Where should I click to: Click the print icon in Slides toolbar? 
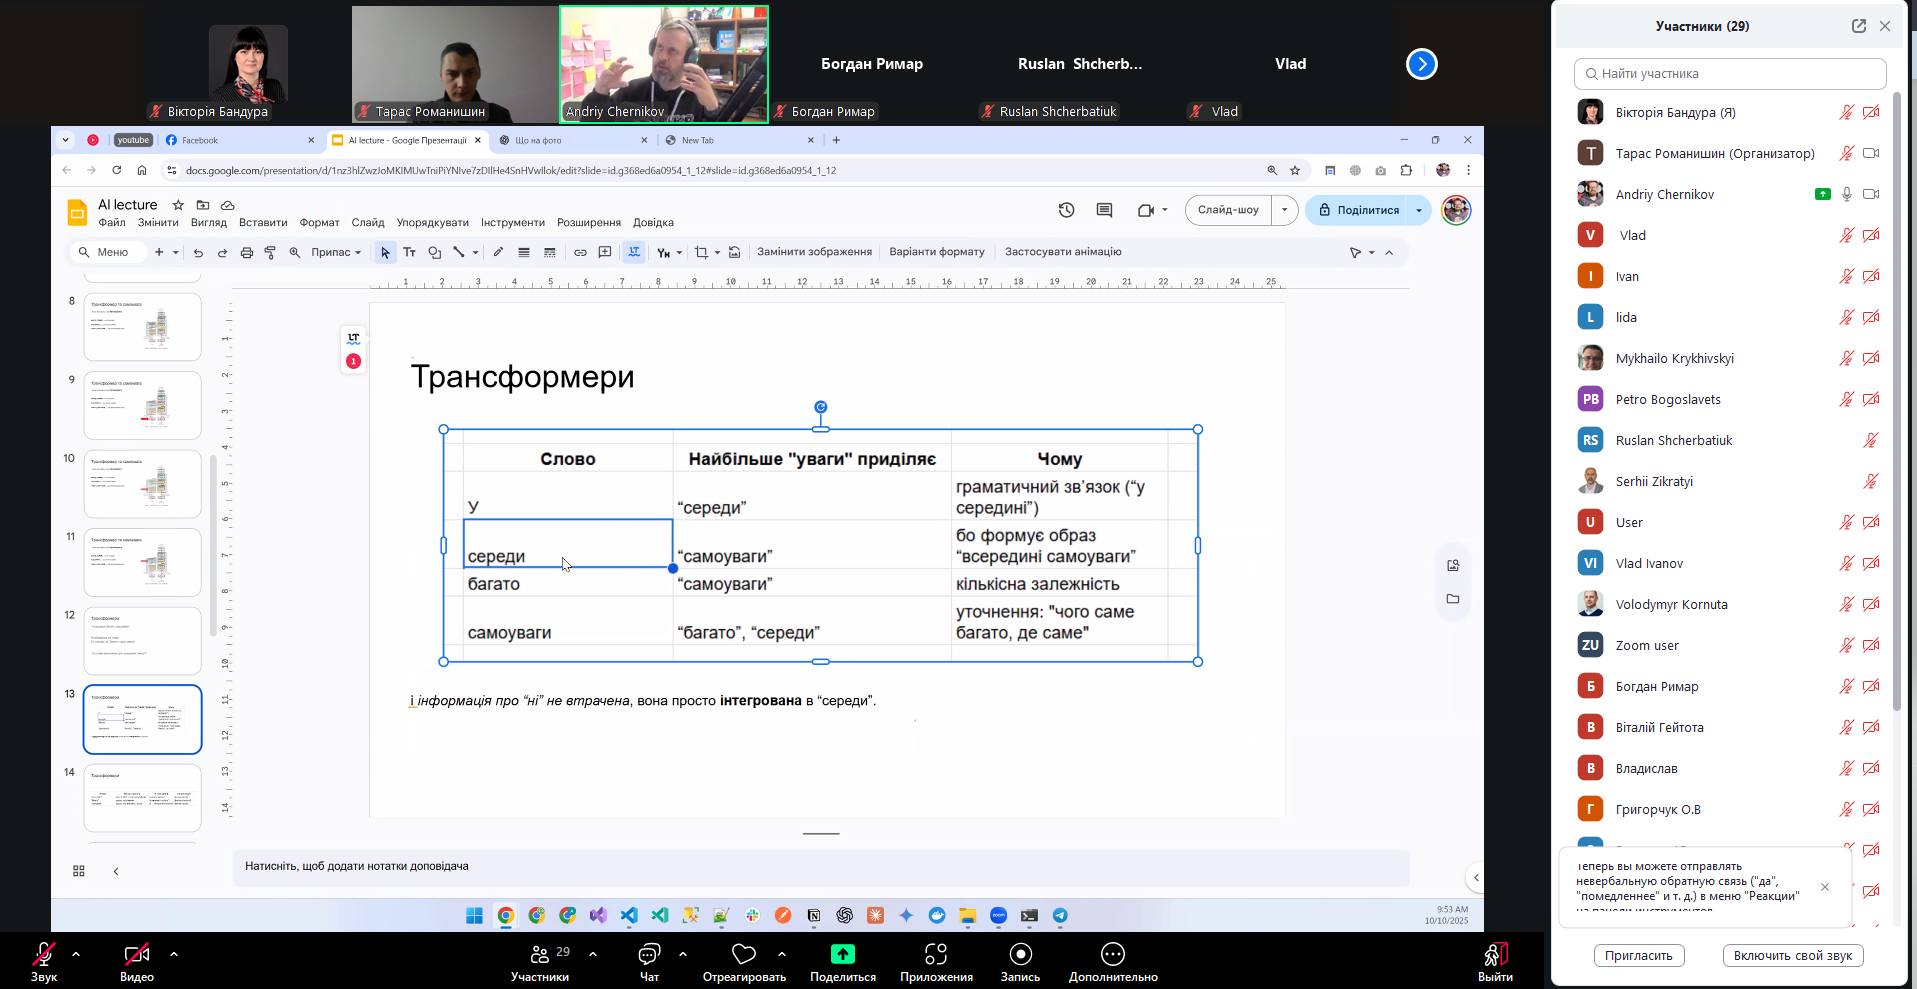coord(246,253)
